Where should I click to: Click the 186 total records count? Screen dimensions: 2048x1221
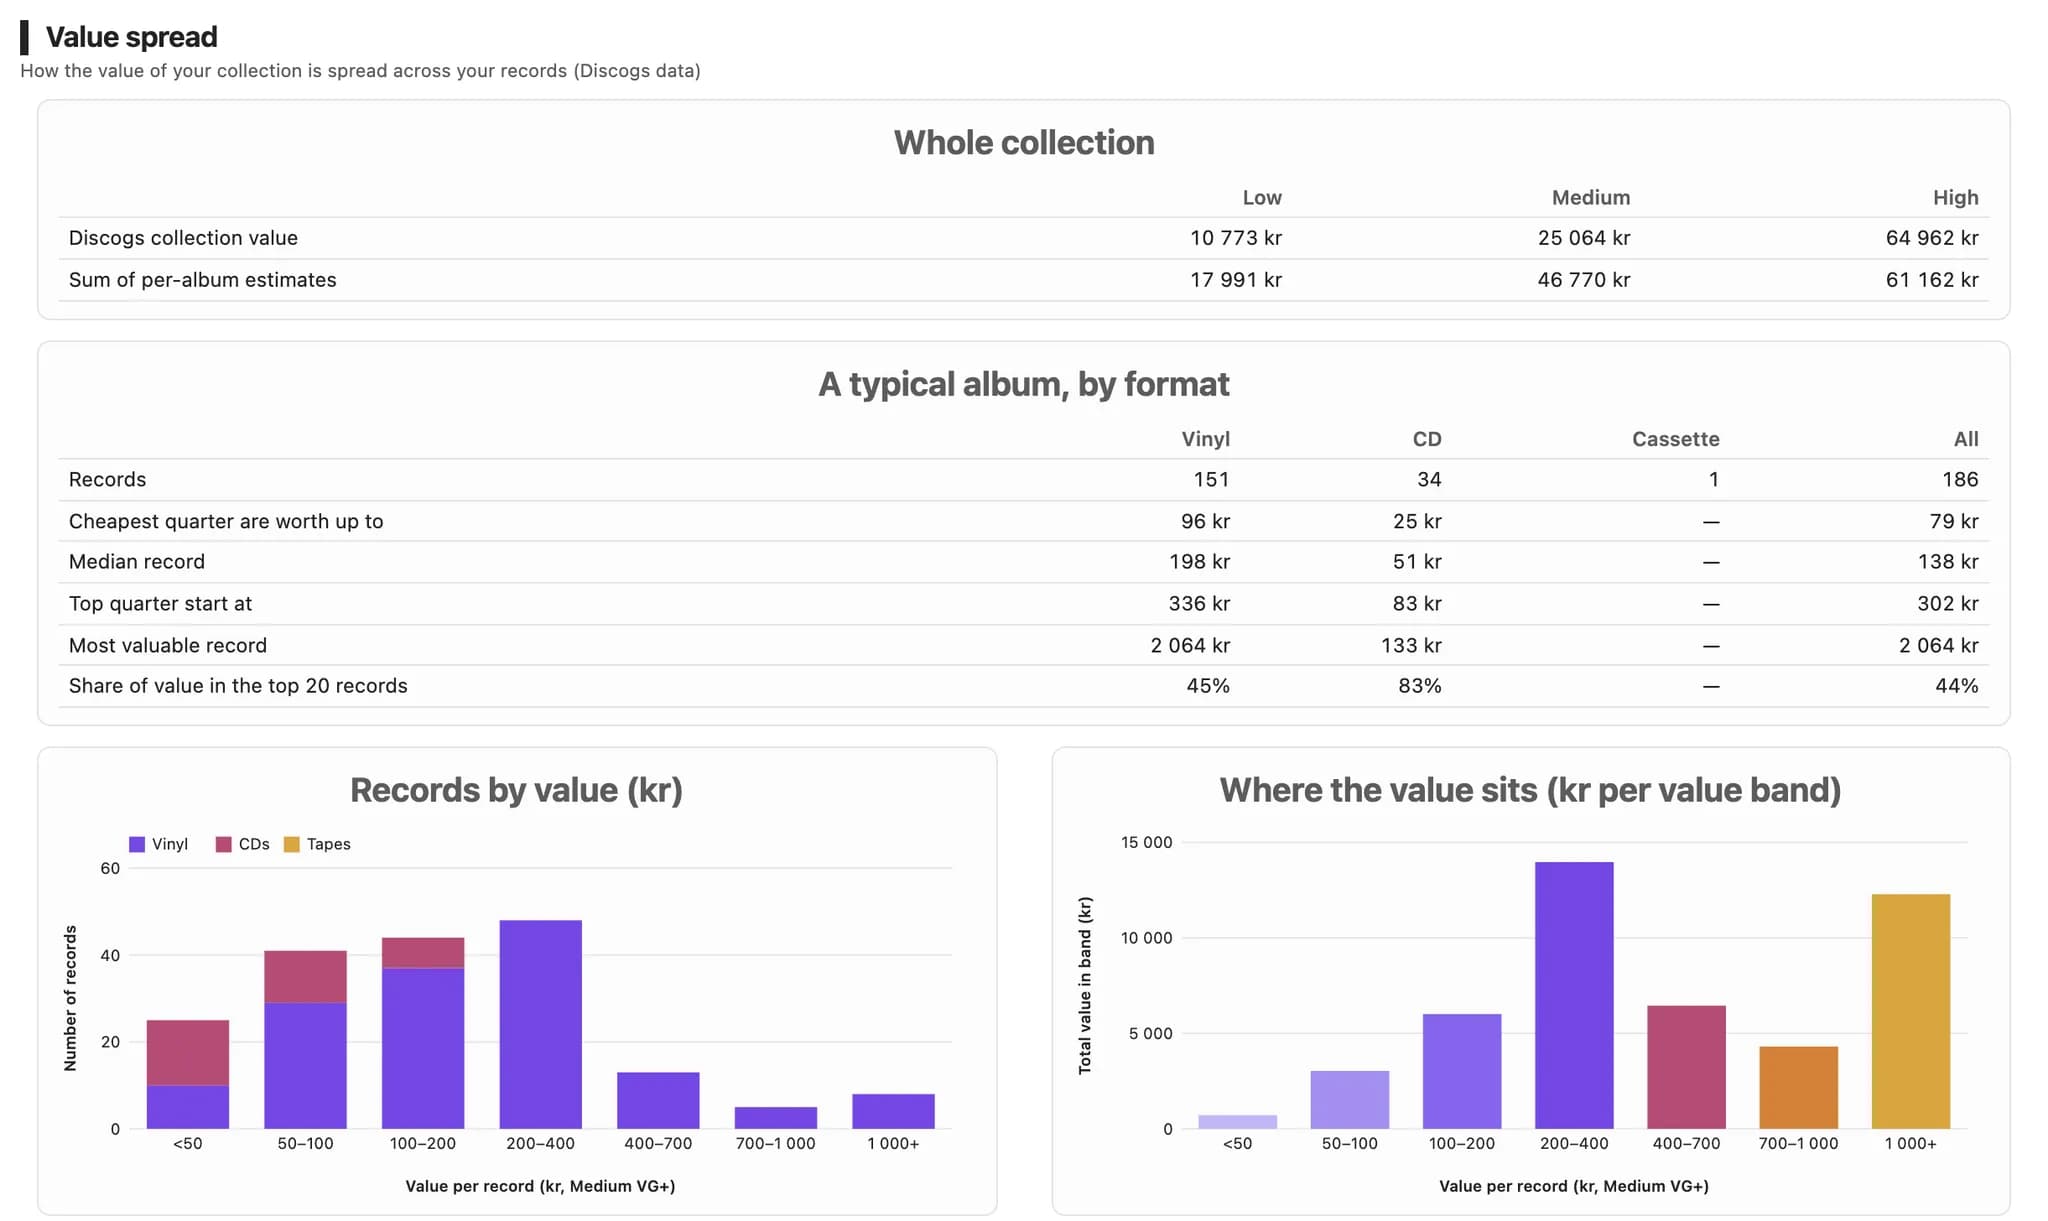[1960, 479]
